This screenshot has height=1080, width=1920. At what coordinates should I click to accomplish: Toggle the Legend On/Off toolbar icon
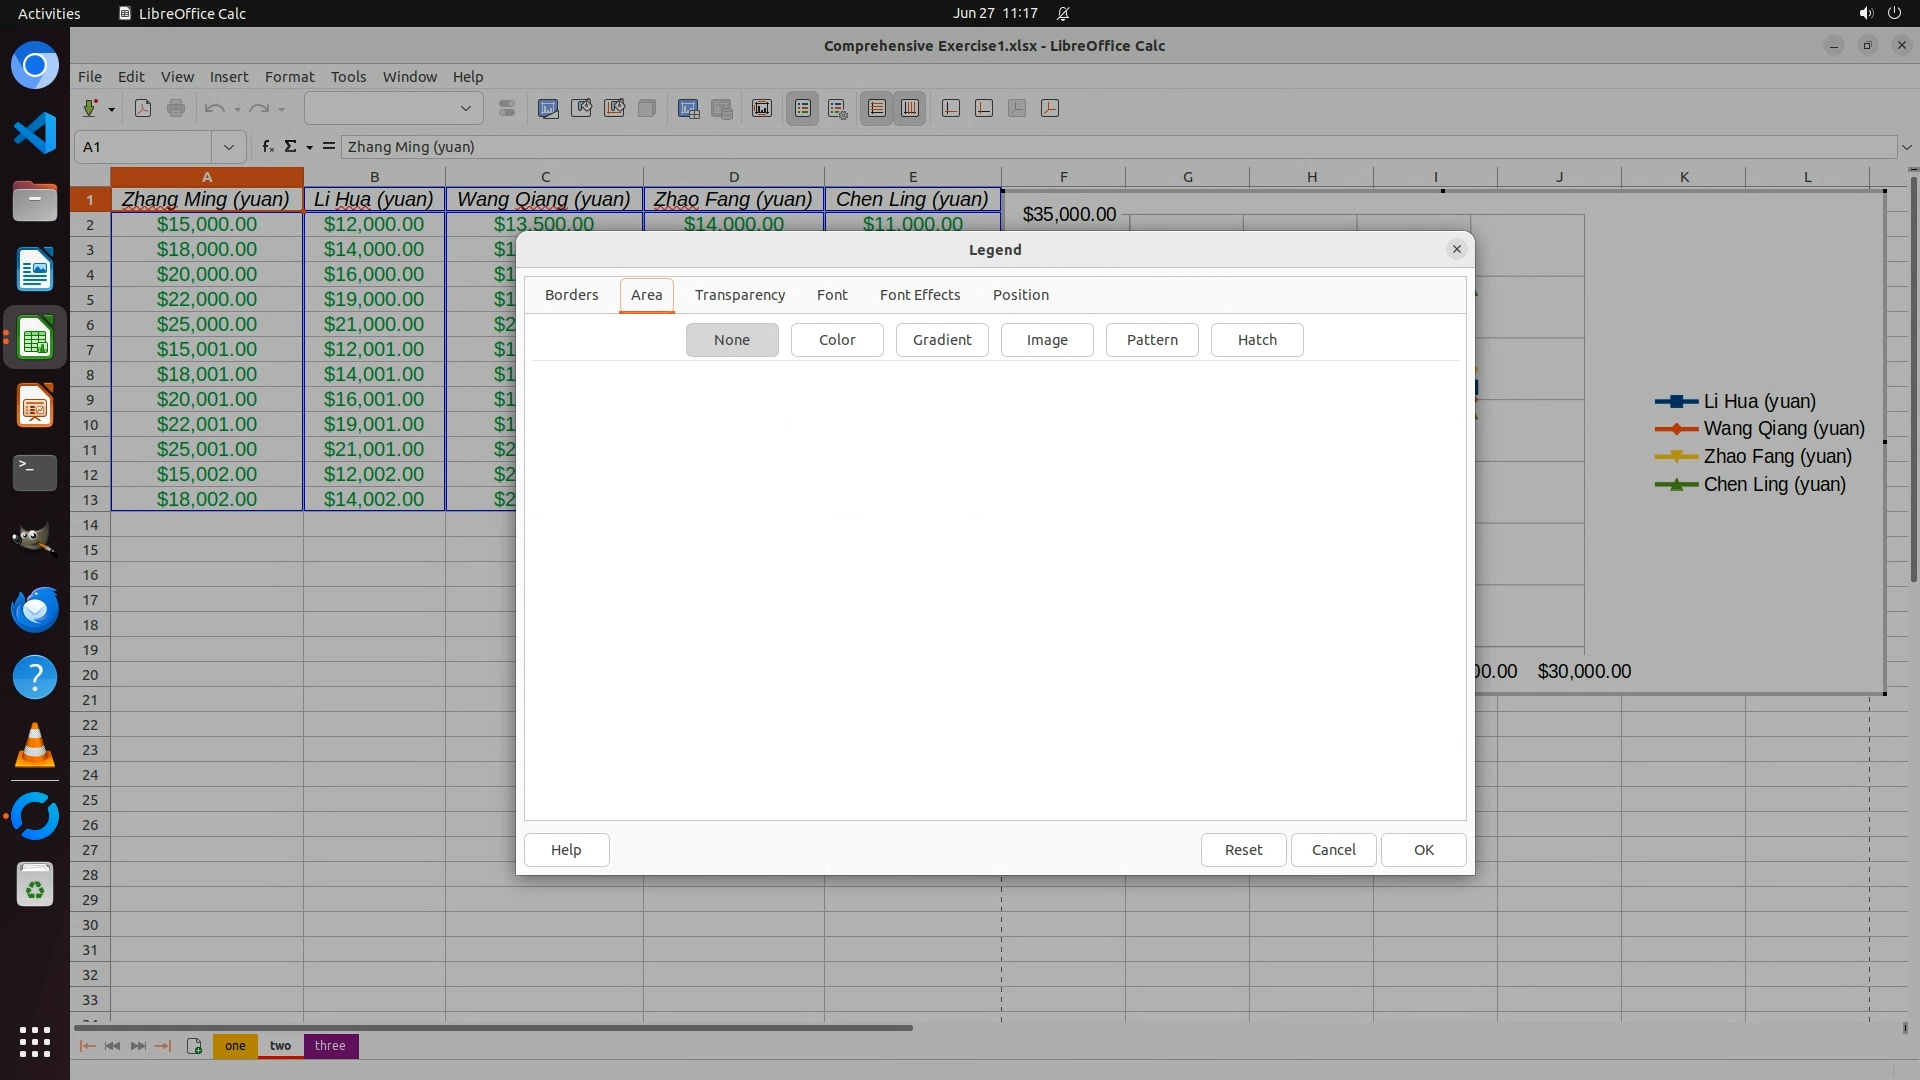(803, 108)
